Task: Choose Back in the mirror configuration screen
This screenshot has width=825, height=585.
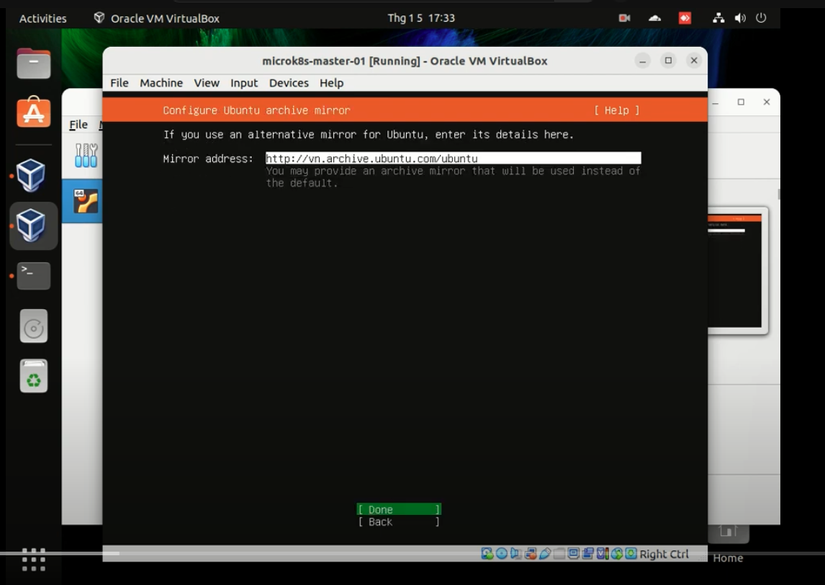Action: 397,521
